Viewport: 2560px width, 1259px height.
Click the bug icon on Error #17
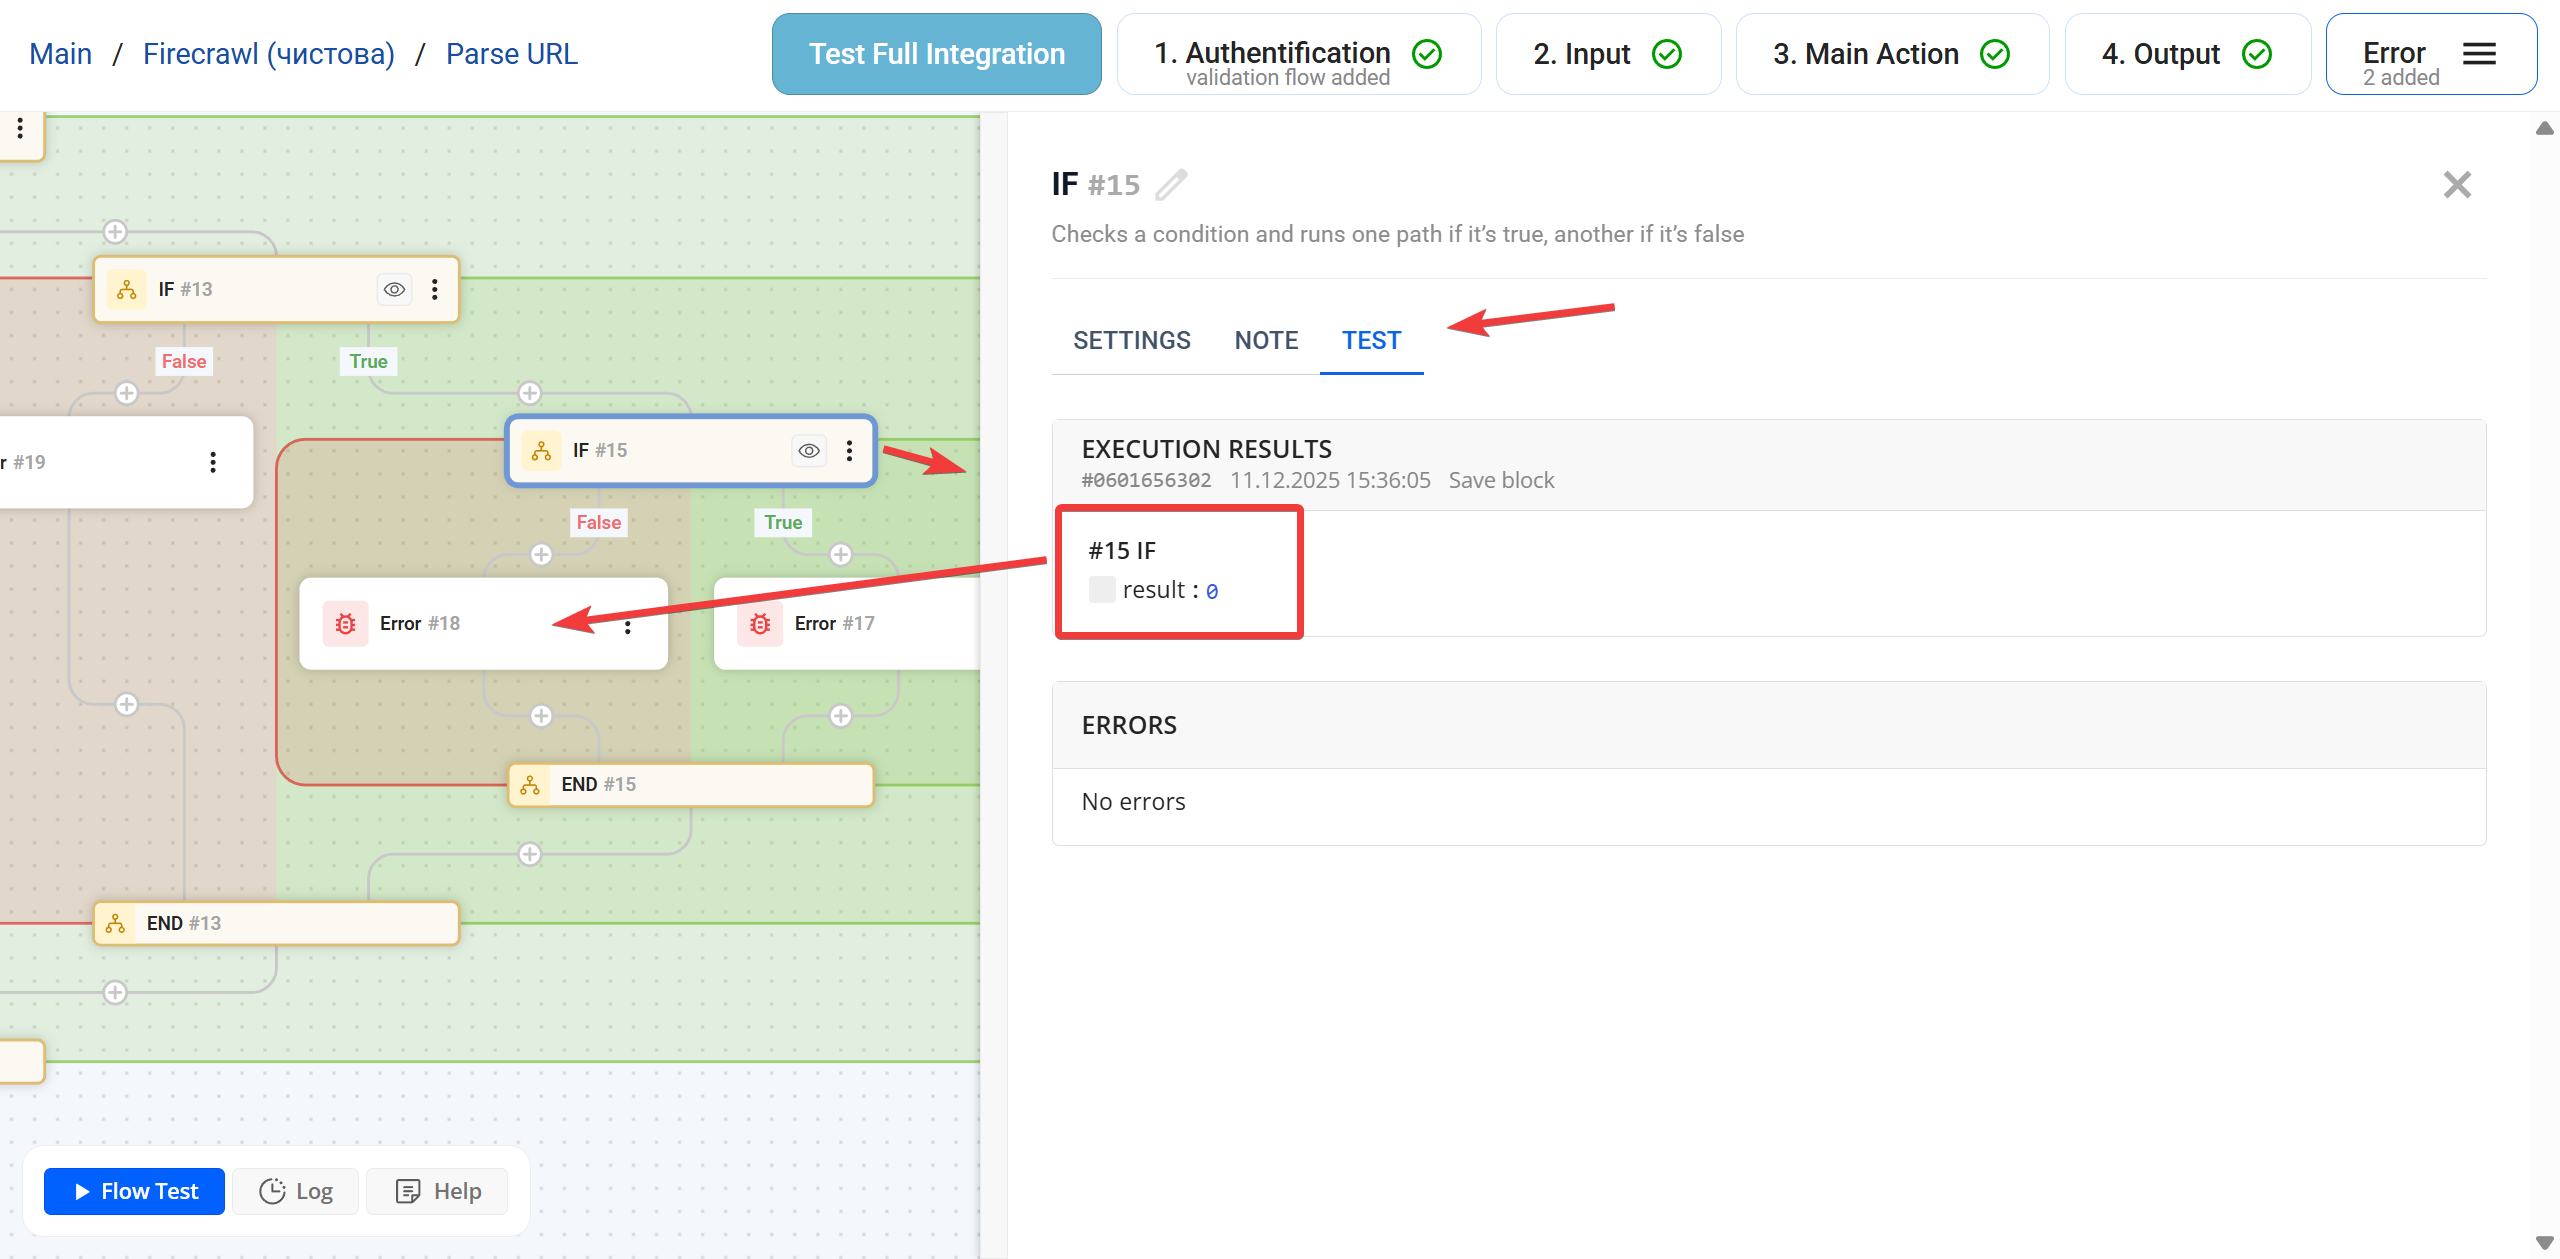760,624
